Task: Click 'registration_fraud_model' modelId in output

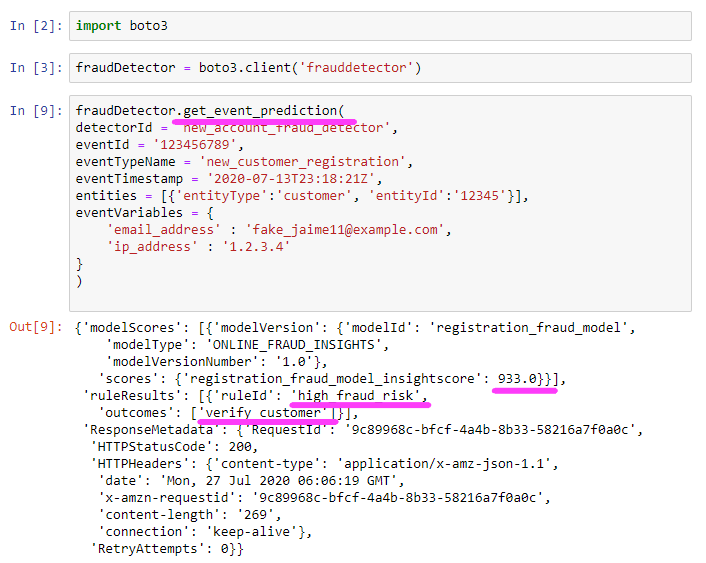Action: tap(529, 328)
